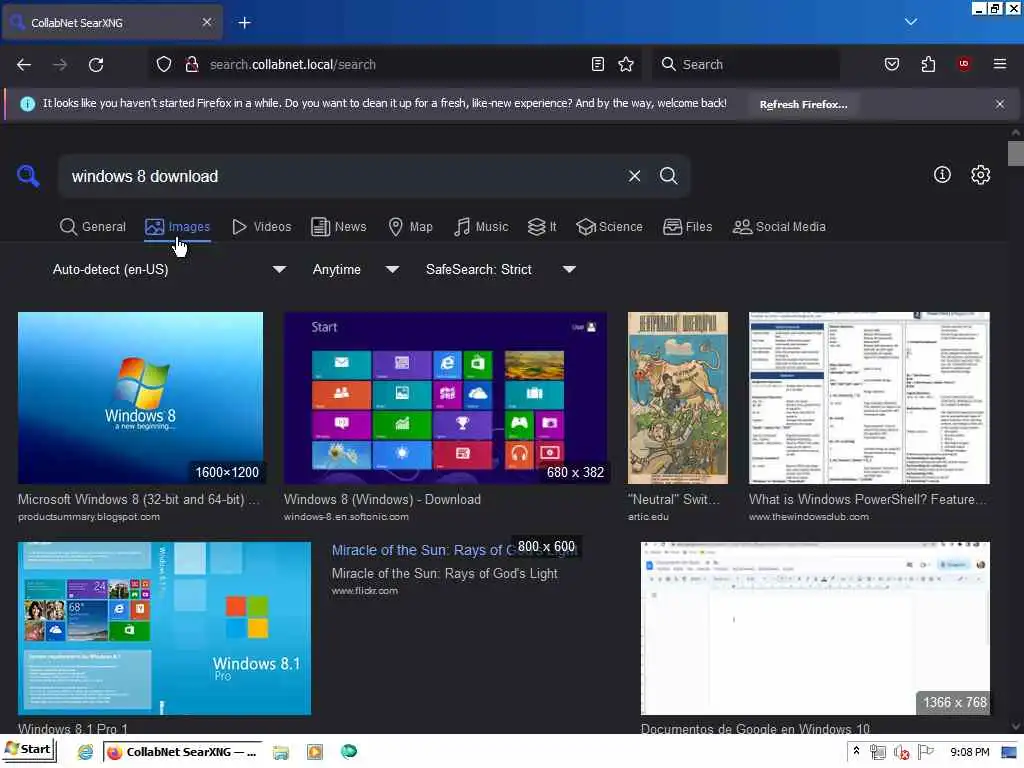Open the Firefox hamburger menu
Viewport: 1024px width, 768px height.
(1000, 64)
